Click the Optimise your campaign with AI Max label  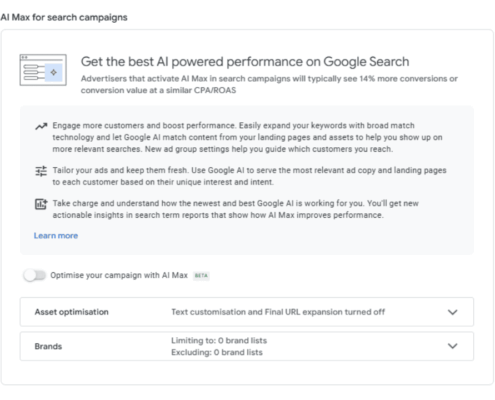(x=119, y=275)
